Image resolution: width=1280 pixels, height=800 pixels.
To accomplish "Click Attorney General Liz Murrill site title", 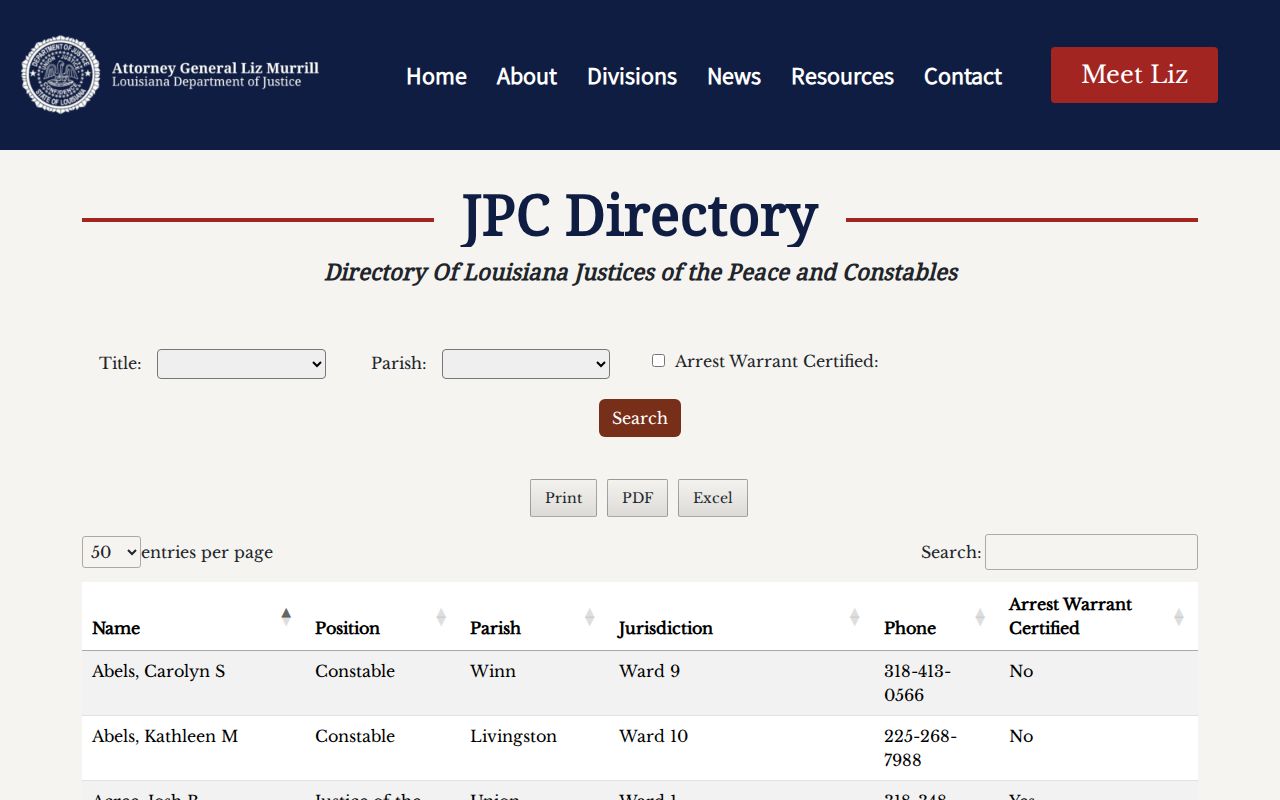I will click(215, 68).
